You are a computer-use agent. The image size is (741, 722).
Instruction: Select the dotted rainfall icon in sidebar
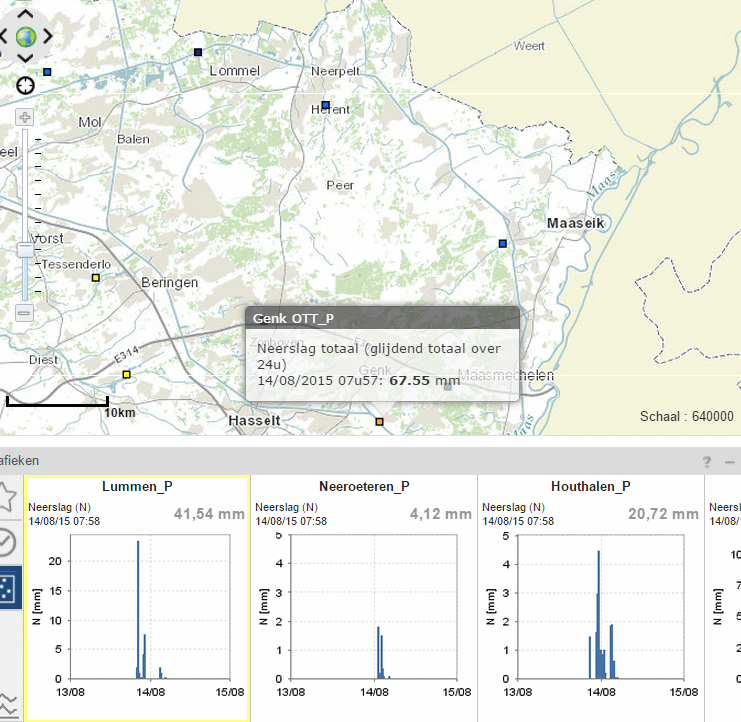coord(10,588)
